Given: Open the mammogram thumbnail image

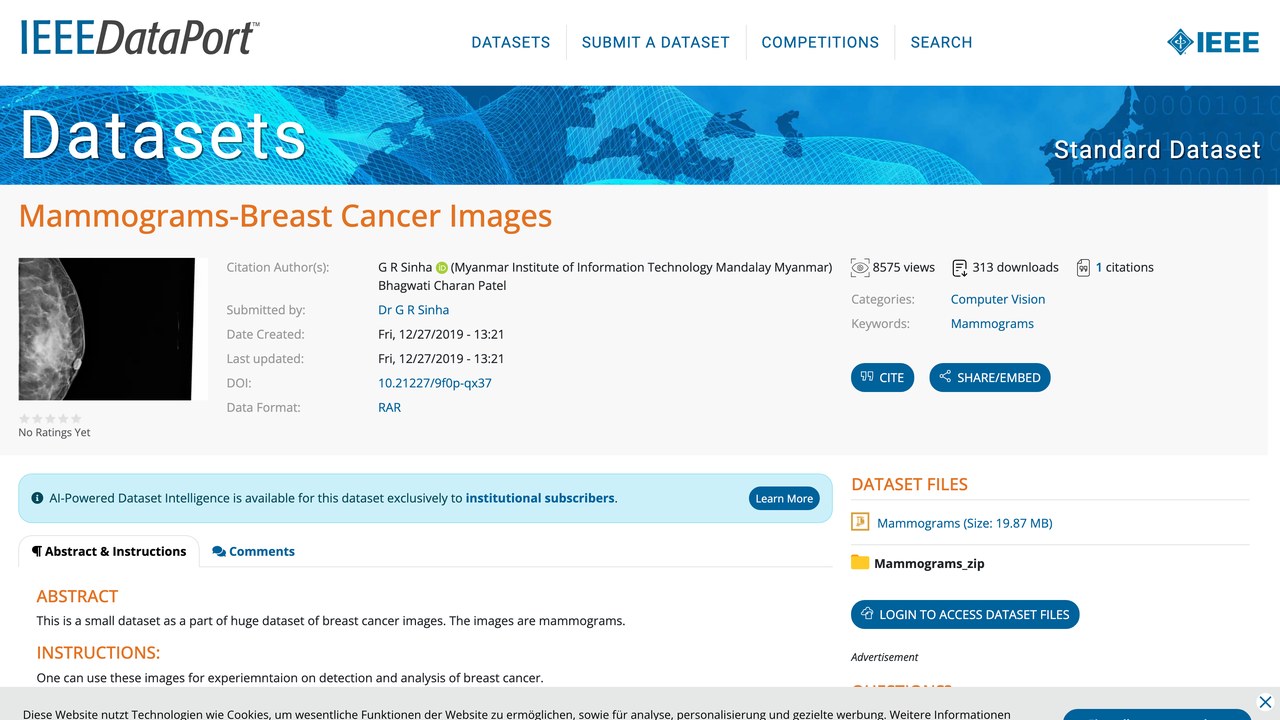Looking at the screenshot, I should tap(113, 329).
